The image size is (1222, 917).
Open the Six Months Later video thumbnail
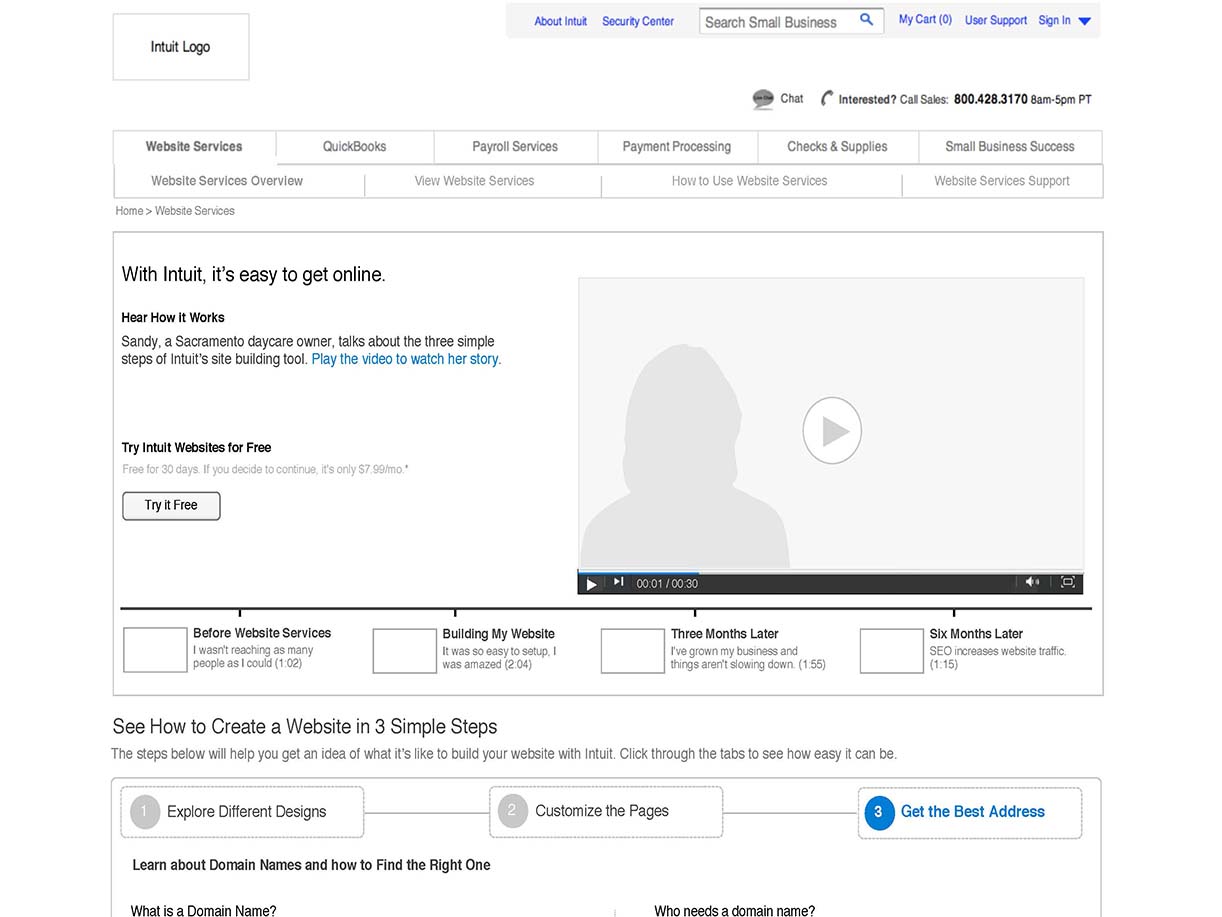click(x=892, y=650)
